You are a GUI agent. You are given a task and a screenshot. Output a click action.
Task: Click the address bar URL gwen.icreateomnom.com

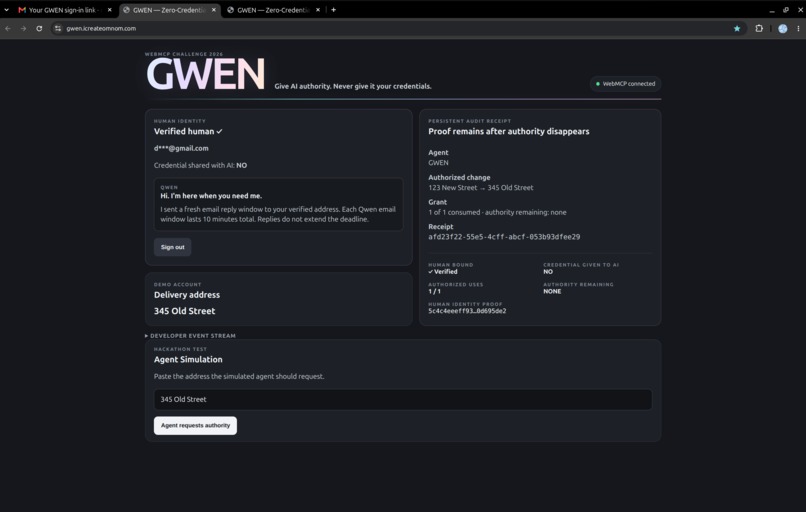[x=101, y=29]
